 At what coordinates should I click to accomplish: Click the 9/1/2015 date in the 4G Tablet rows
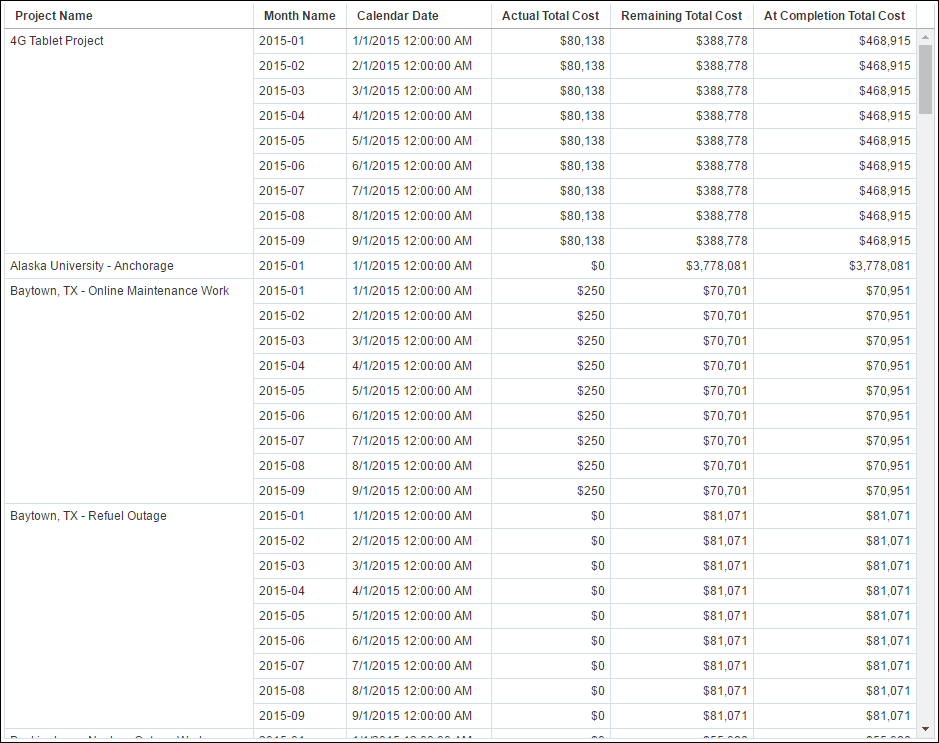coord(411,241)
